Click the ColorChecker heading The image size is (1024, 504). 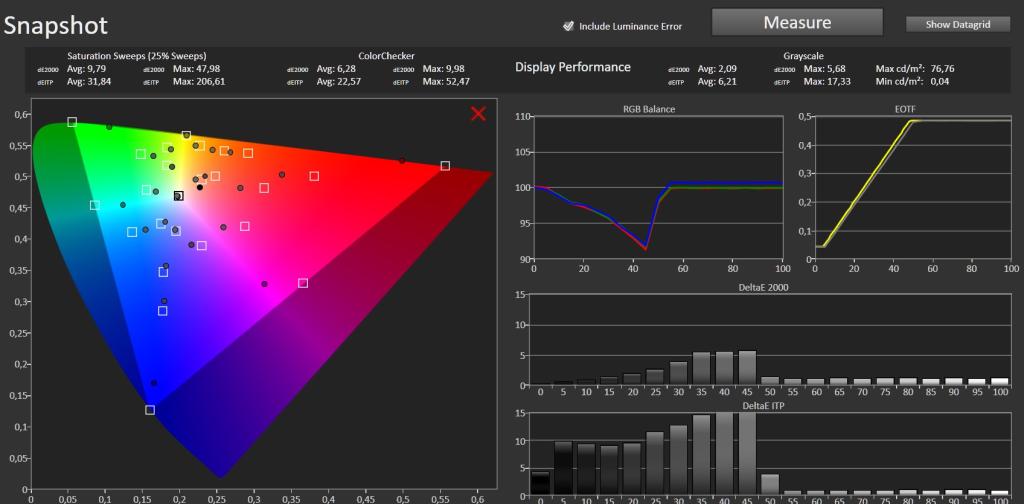pyautogui.click(x=386, y=56)
